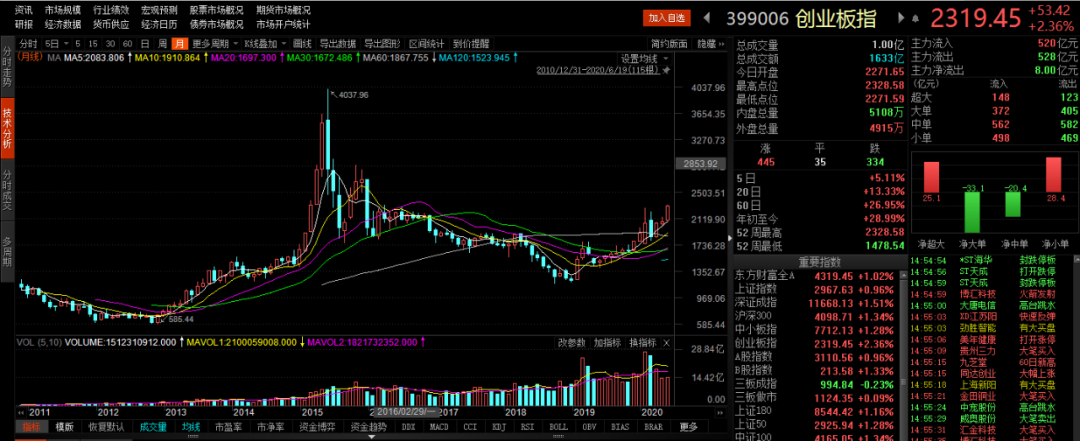Select the 周 weekly period
Image resolution: width=1080 pixels, height=441 pixels.
click(162, 43)
